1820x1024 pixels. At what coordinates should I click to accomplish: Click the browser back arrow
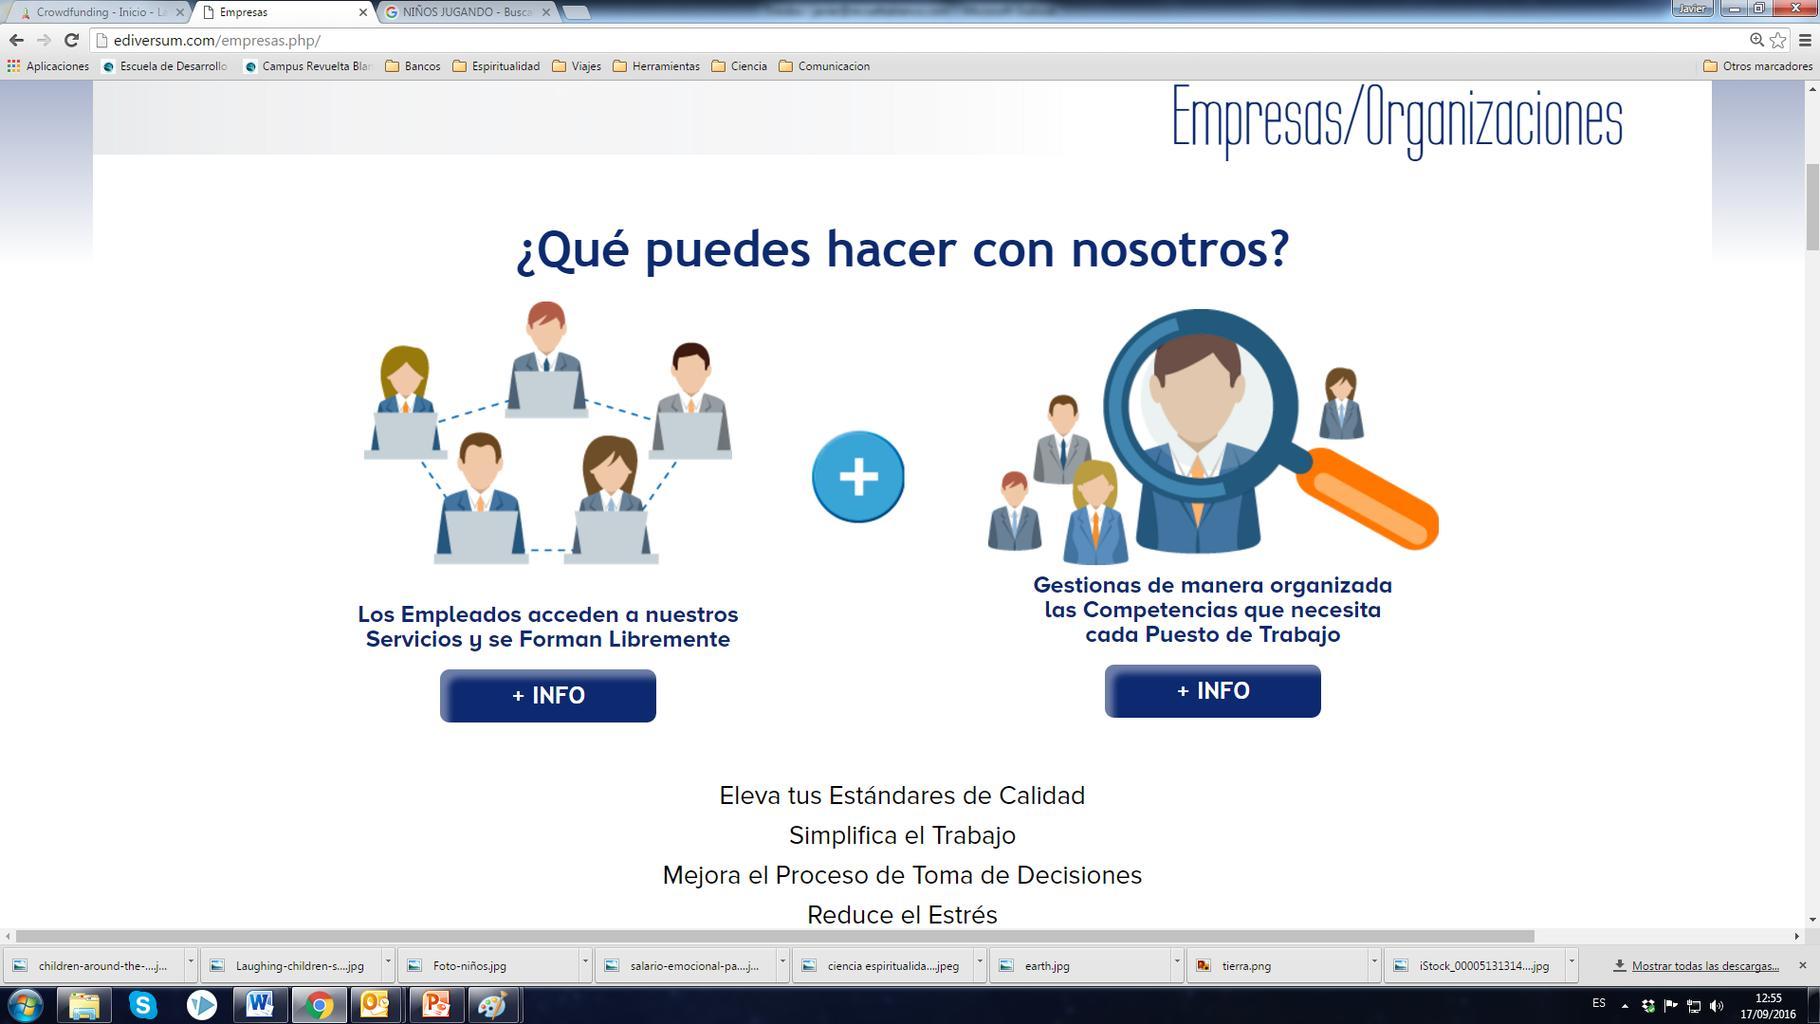[16, 40]
